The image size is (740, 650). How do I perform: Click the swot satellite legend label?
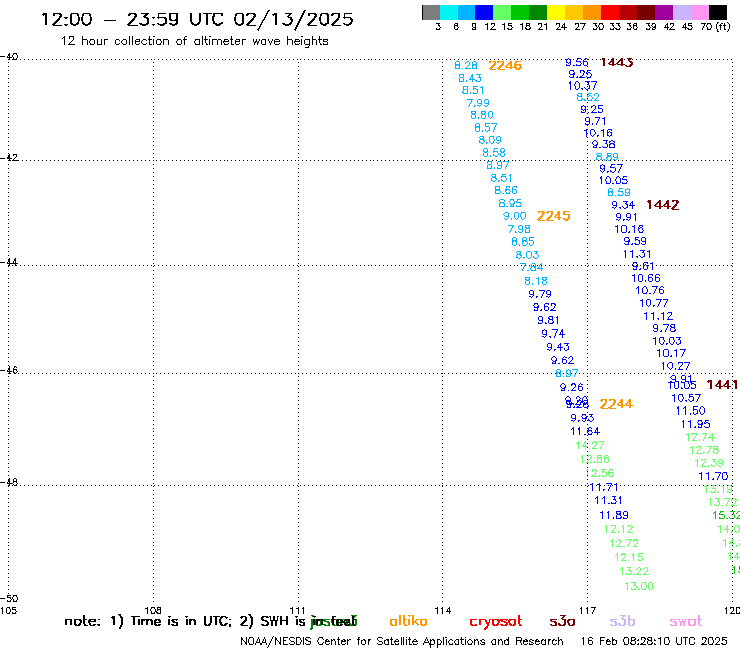pyautogui.click(x=685, y=621)
